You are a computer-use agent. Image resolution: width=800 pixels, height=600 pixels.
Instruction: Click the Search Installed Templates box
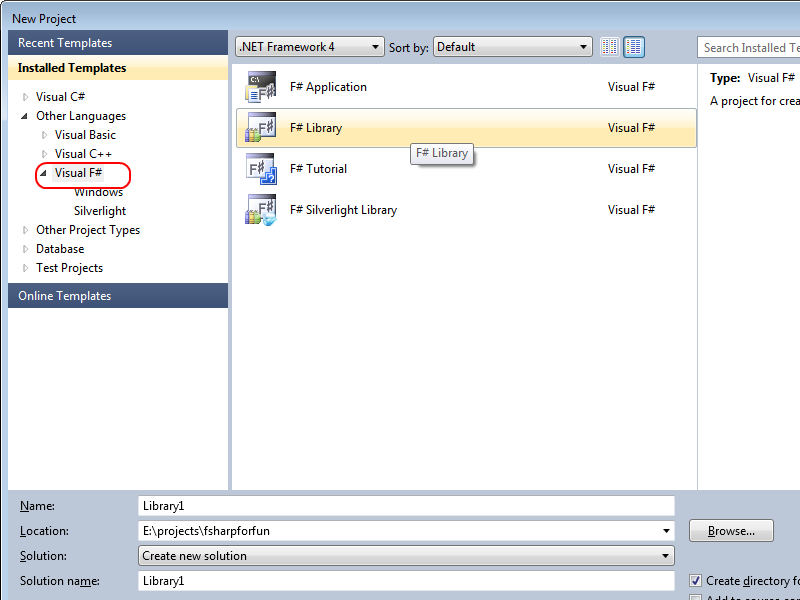tap(748, 47)
